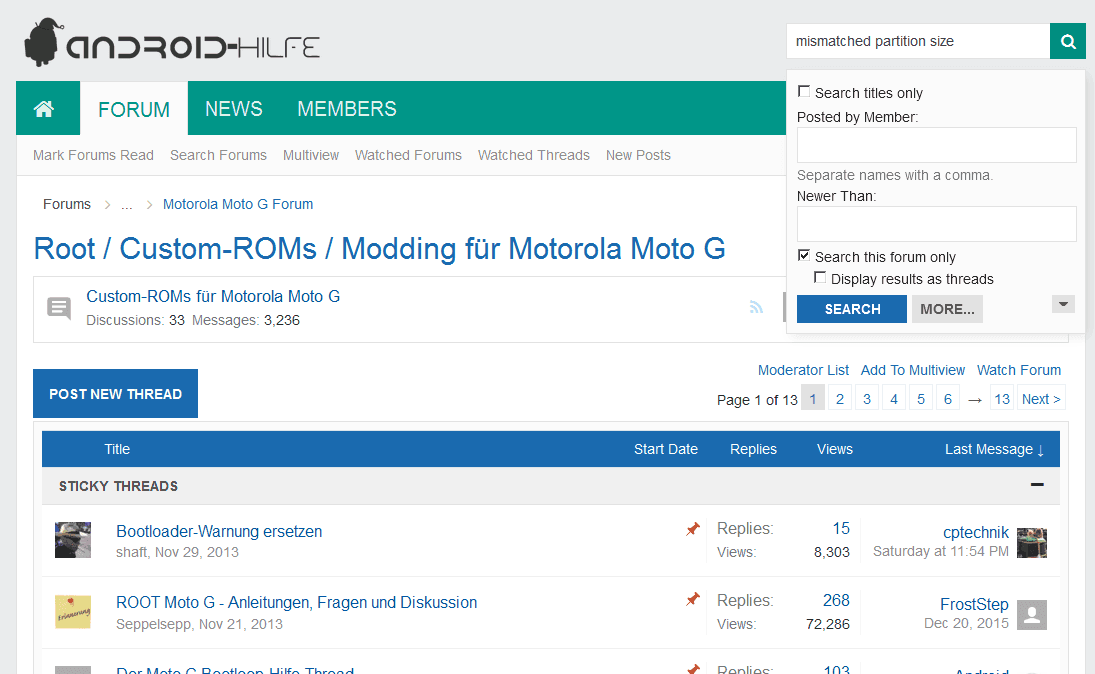Open 15 replies count link
The height and width of the screenshot is (674, 1095).
(x=841, y=529)
